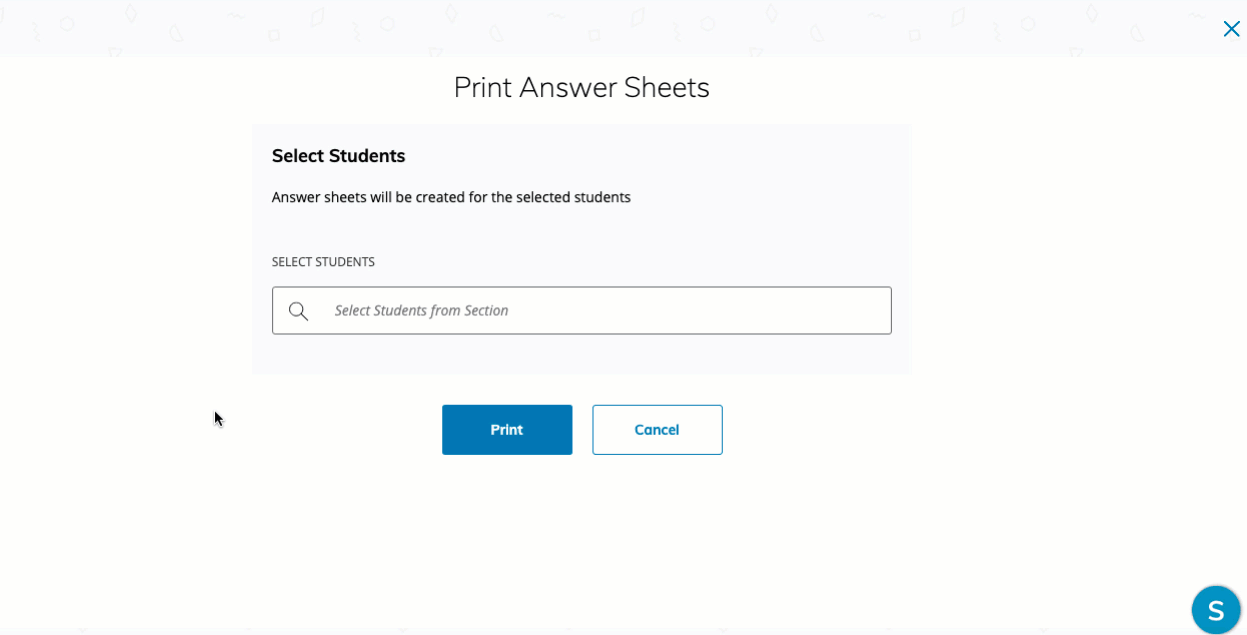Dismiss the dialog with the X icon
The height and width of the screenshot is (635, 1247).
click(1231, 29)
